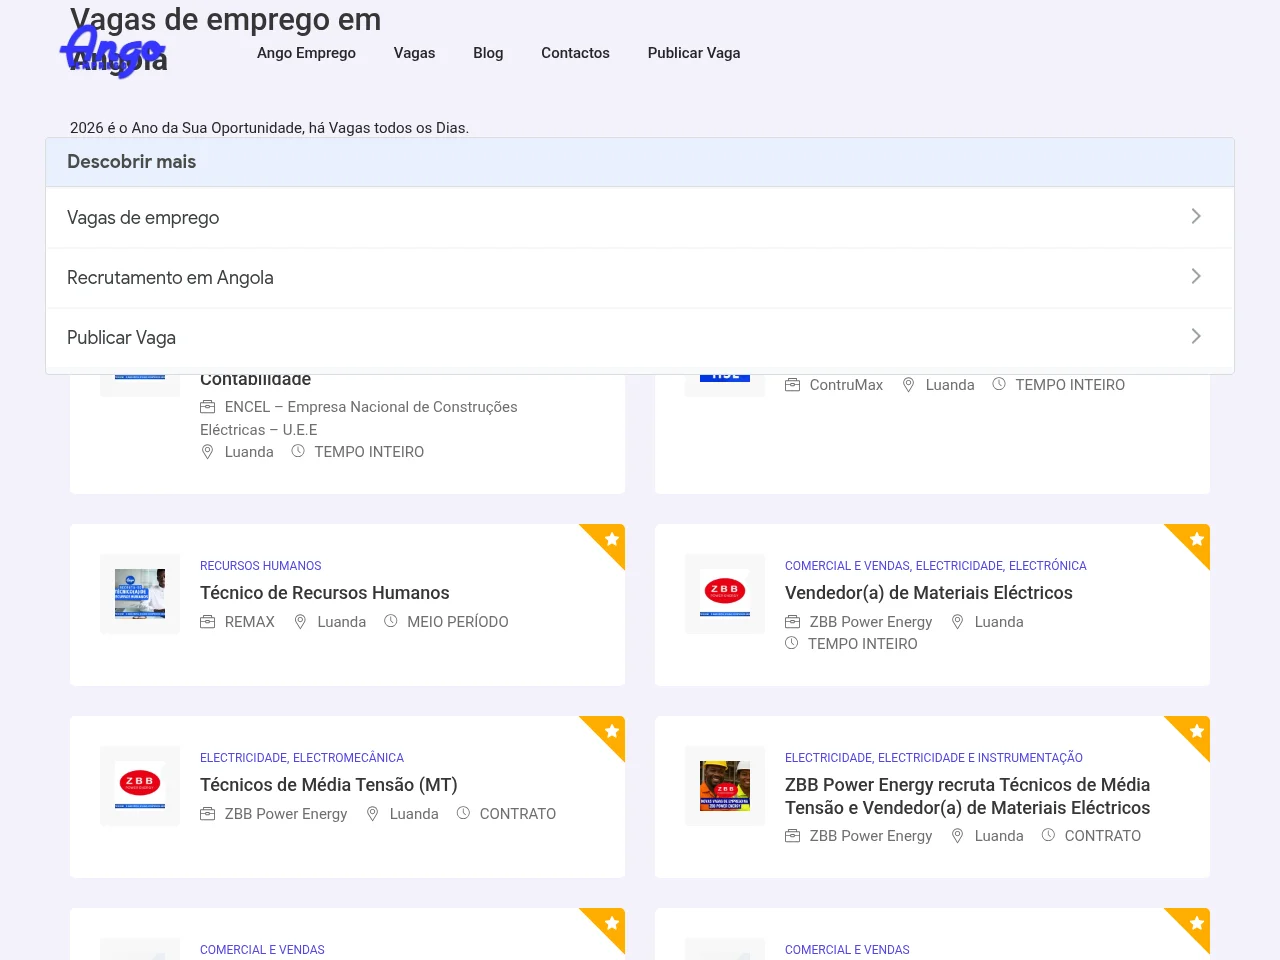Click the briefcase icon next to ENCEL company name
Screen dimensions: 1280x960
pyautogui.click(x=208, y=407)
